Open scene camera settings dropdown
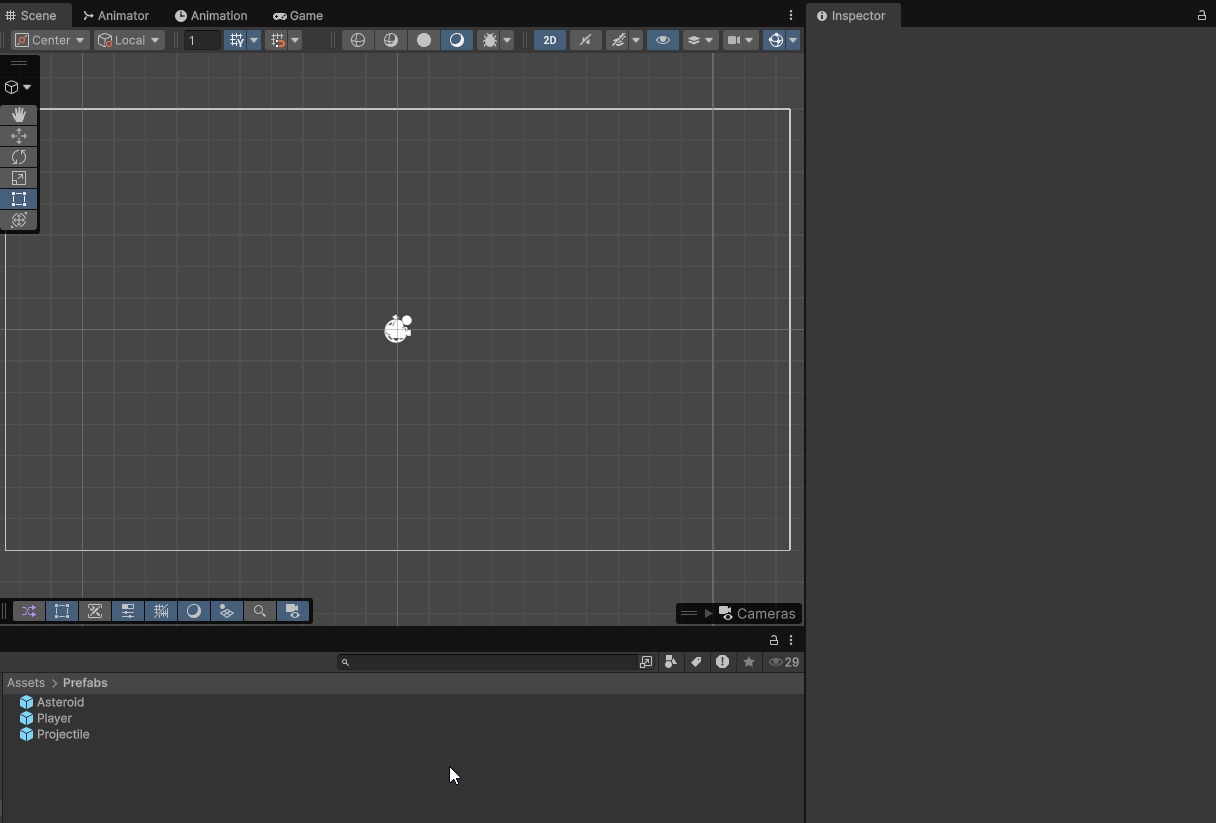Image resolution: width=1216 pixels, height=823 pixels. click(x=741, y=40)
